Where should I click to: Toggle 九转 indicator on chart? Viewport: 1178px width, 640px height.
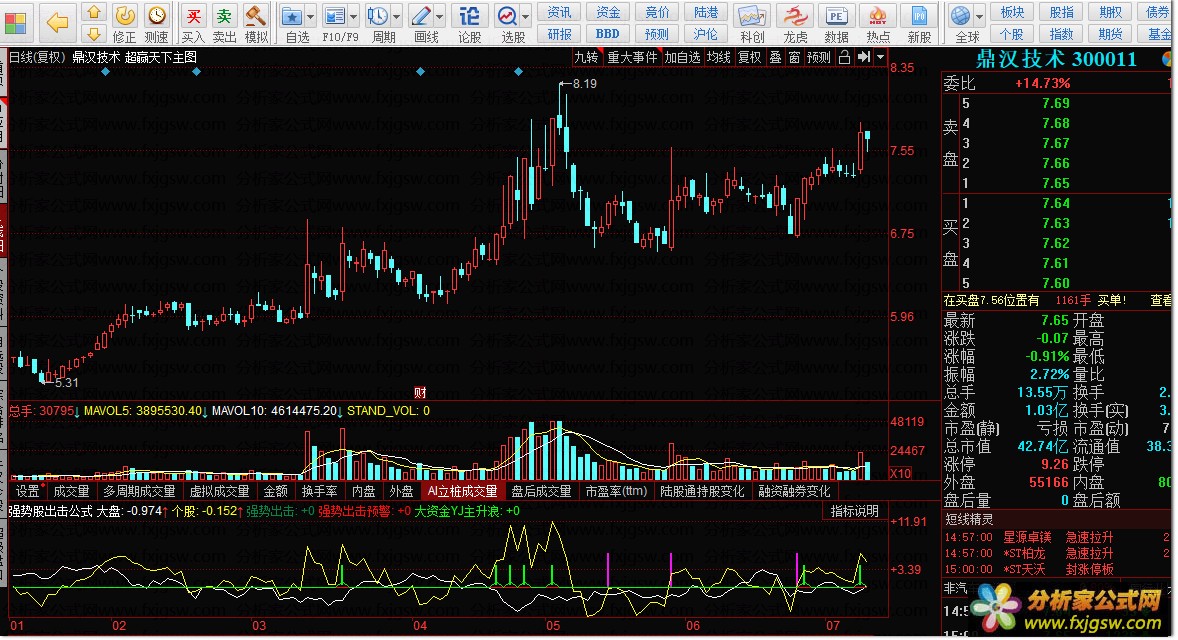coord(586,57)
